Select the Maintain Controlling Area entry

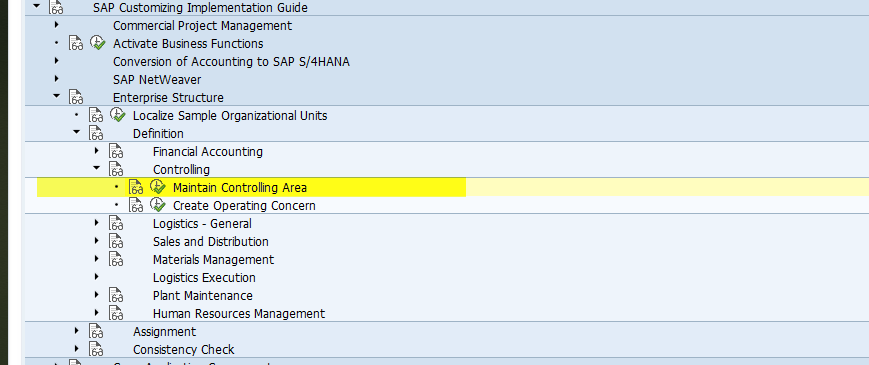point(239,188)
